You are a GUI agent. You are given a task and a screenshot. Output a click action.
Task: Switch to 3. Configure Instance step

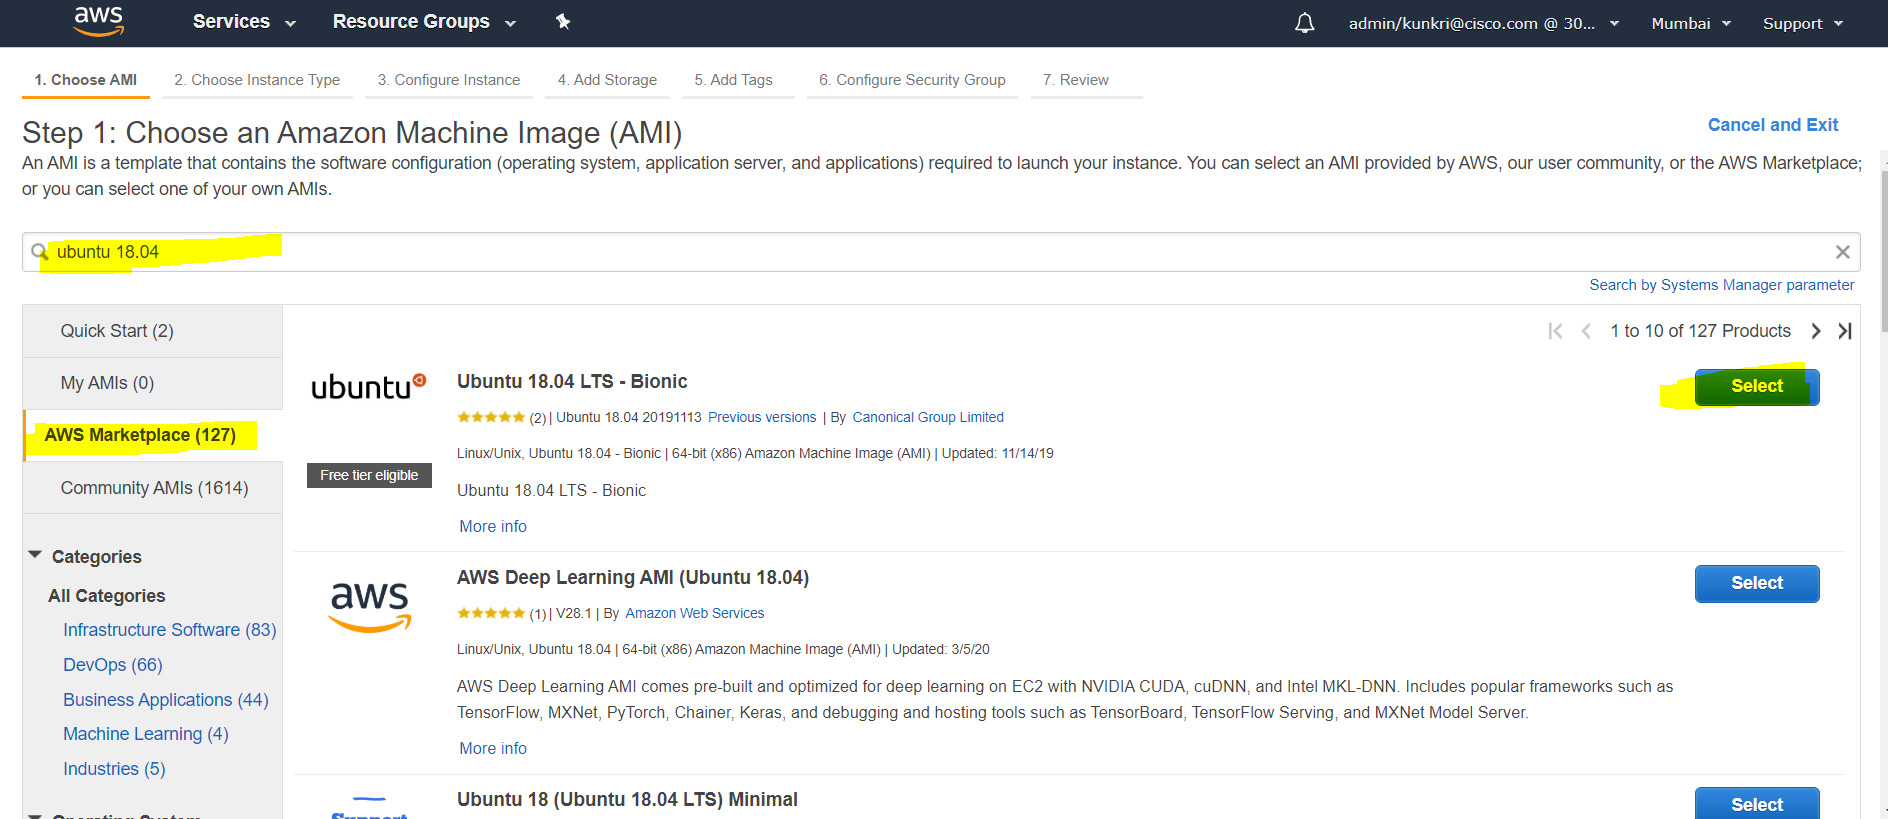[449, 80]
